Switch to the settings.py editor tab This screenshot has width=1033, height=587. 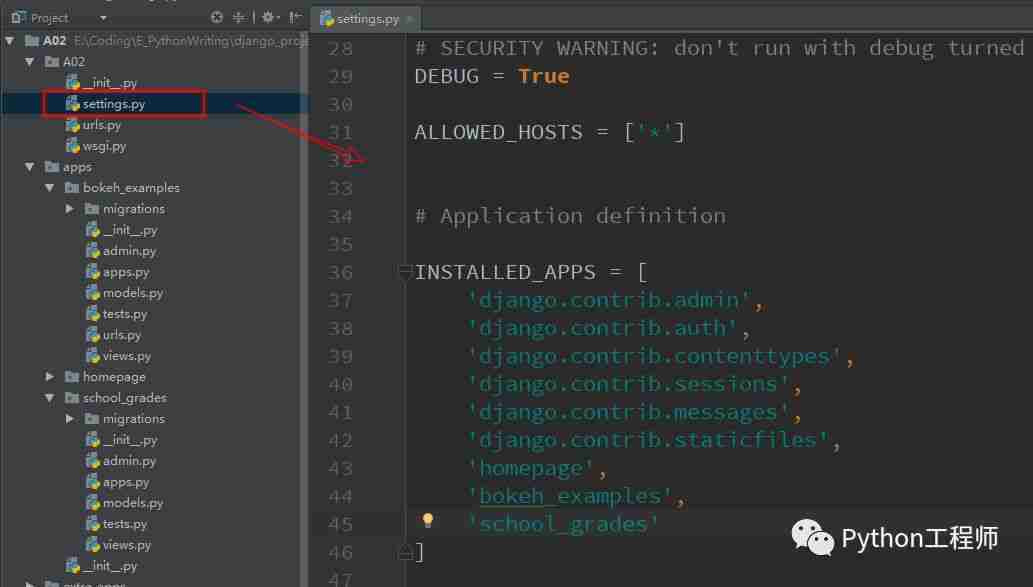(366, 18)
